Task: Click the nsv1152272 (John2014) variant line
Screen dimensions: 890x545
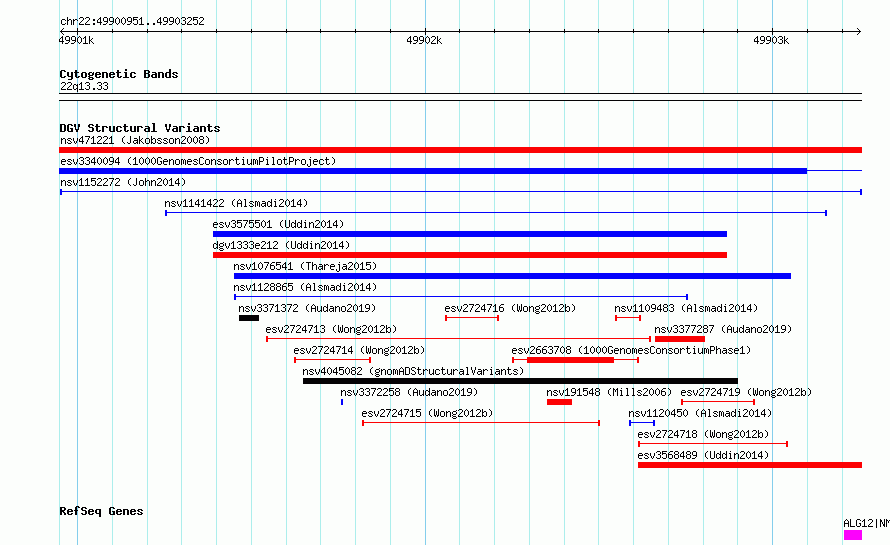Action: click(460, 192)
